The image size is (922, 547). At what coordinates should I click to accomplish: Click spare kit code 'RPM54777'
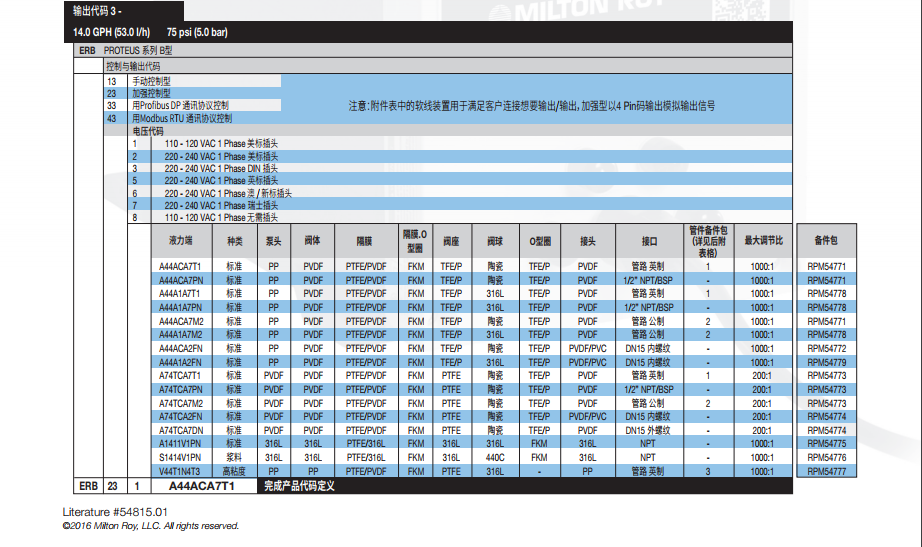coord(826,472)
